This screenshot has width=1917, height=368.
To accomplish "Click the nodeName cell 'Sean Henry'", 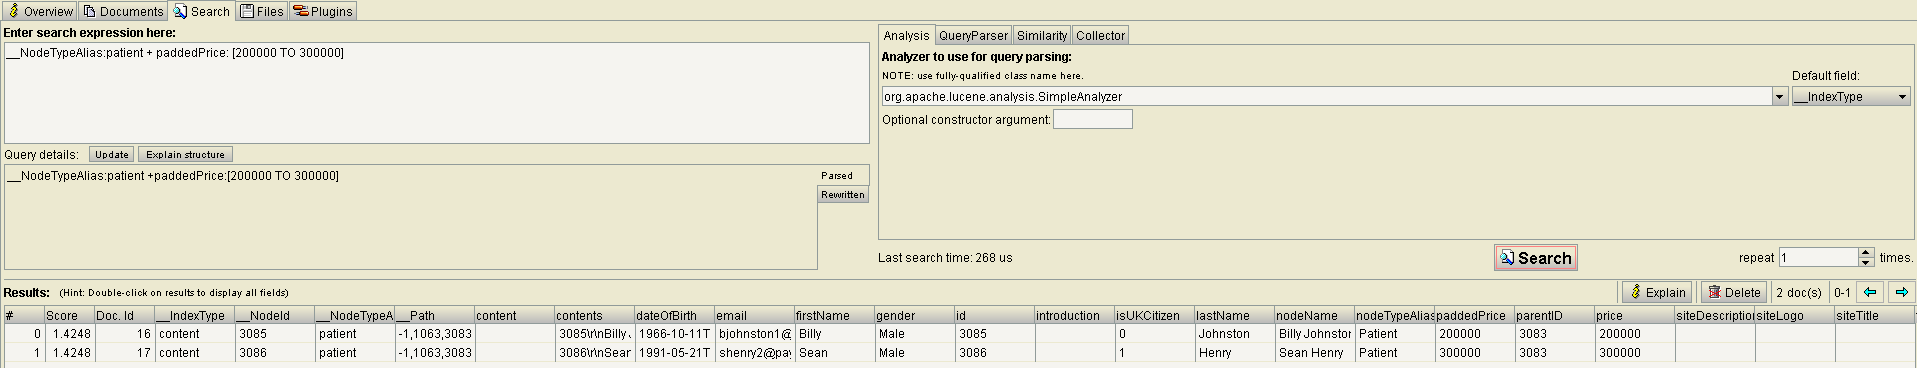I will [1314, 353].
